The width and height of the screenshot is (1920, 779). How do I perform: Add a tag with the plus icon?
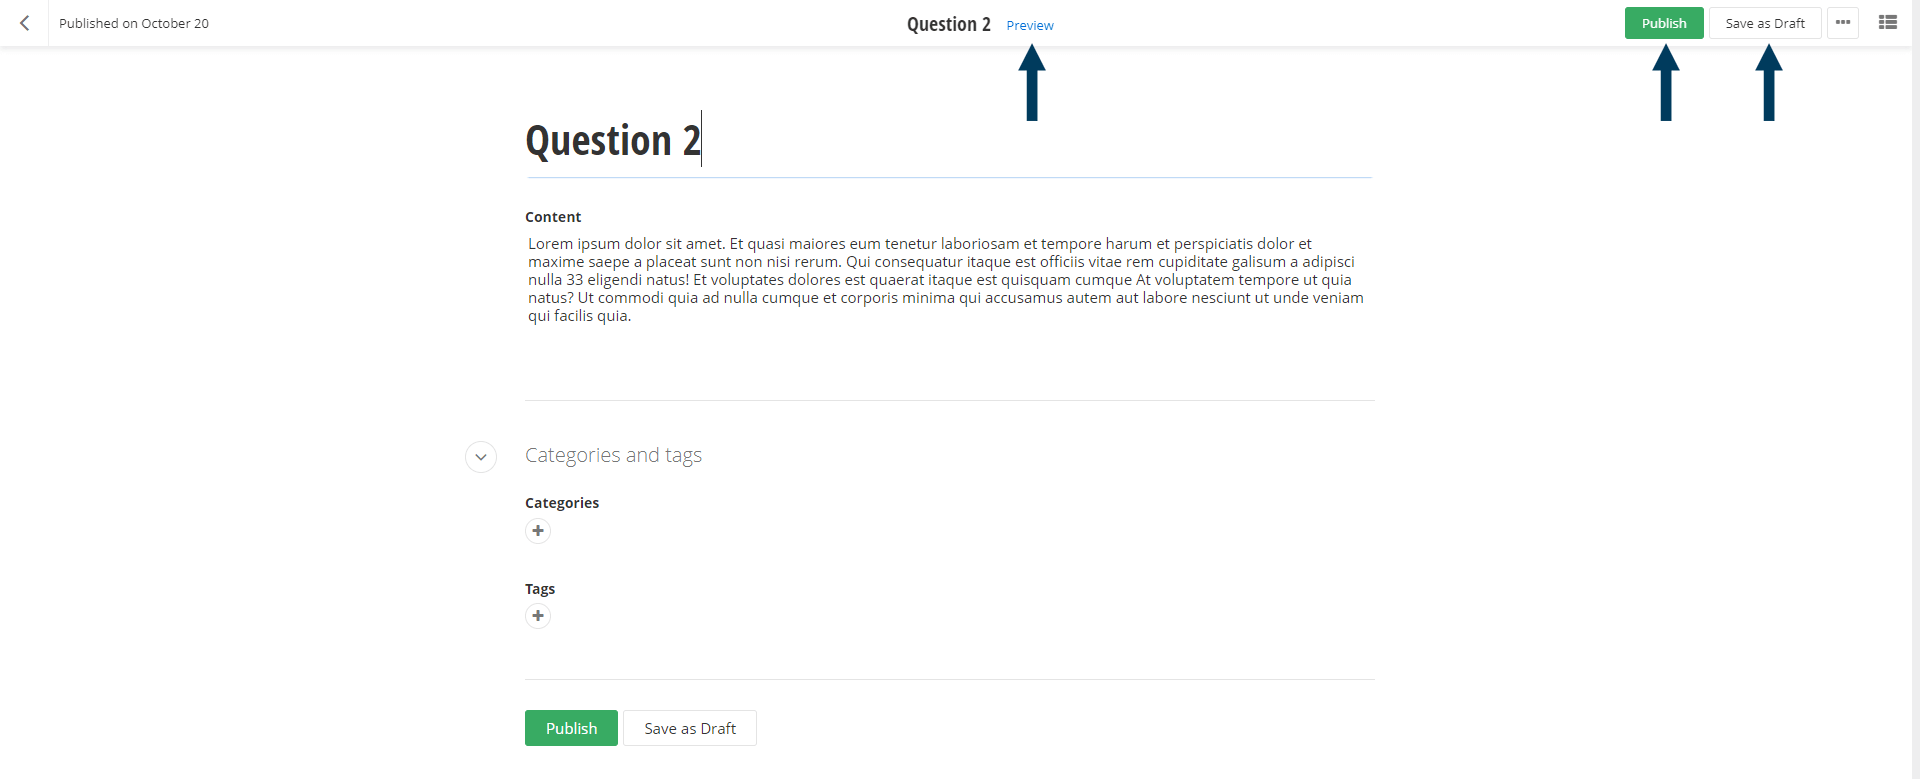[x=538, y=616]
